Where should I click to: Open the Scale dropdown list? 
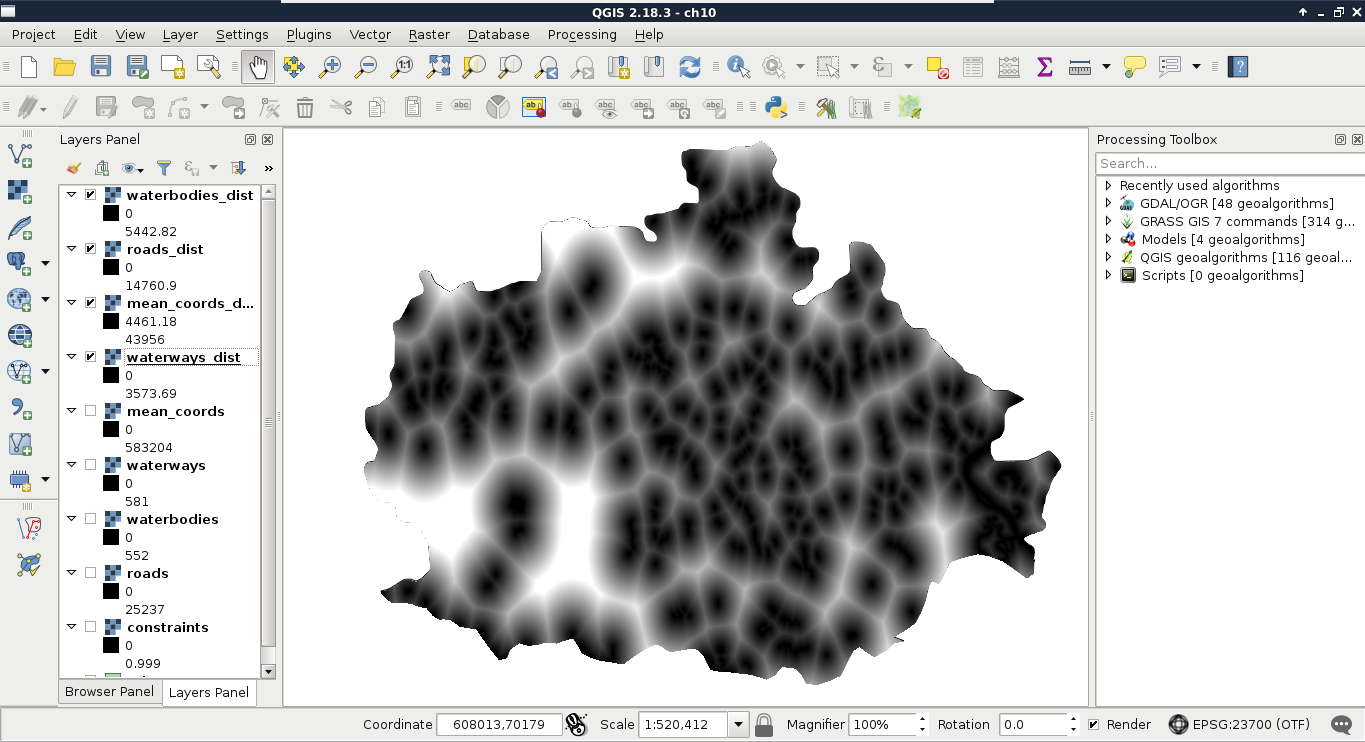point(738,724)
